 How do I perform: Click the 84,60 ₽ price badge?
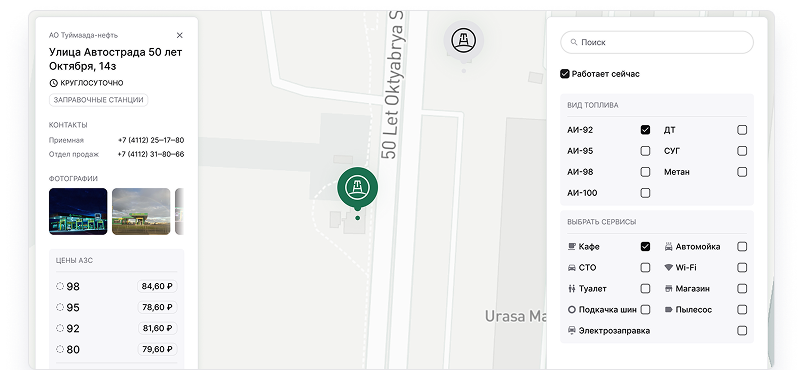click(157, 286)
